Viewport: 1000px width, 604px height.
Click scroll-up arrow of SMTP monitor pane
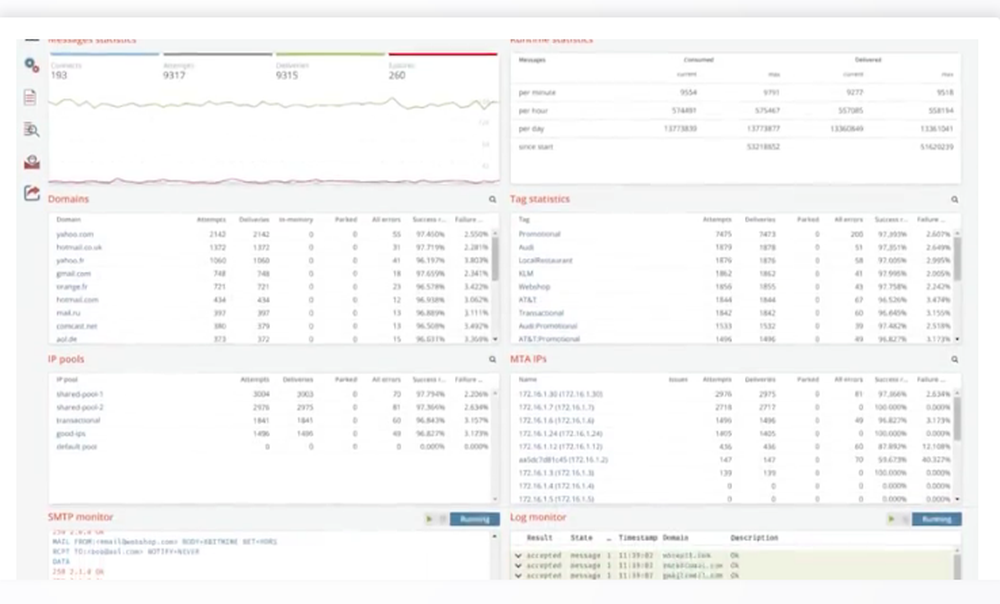pyautogui.click(x=495, y=536)
